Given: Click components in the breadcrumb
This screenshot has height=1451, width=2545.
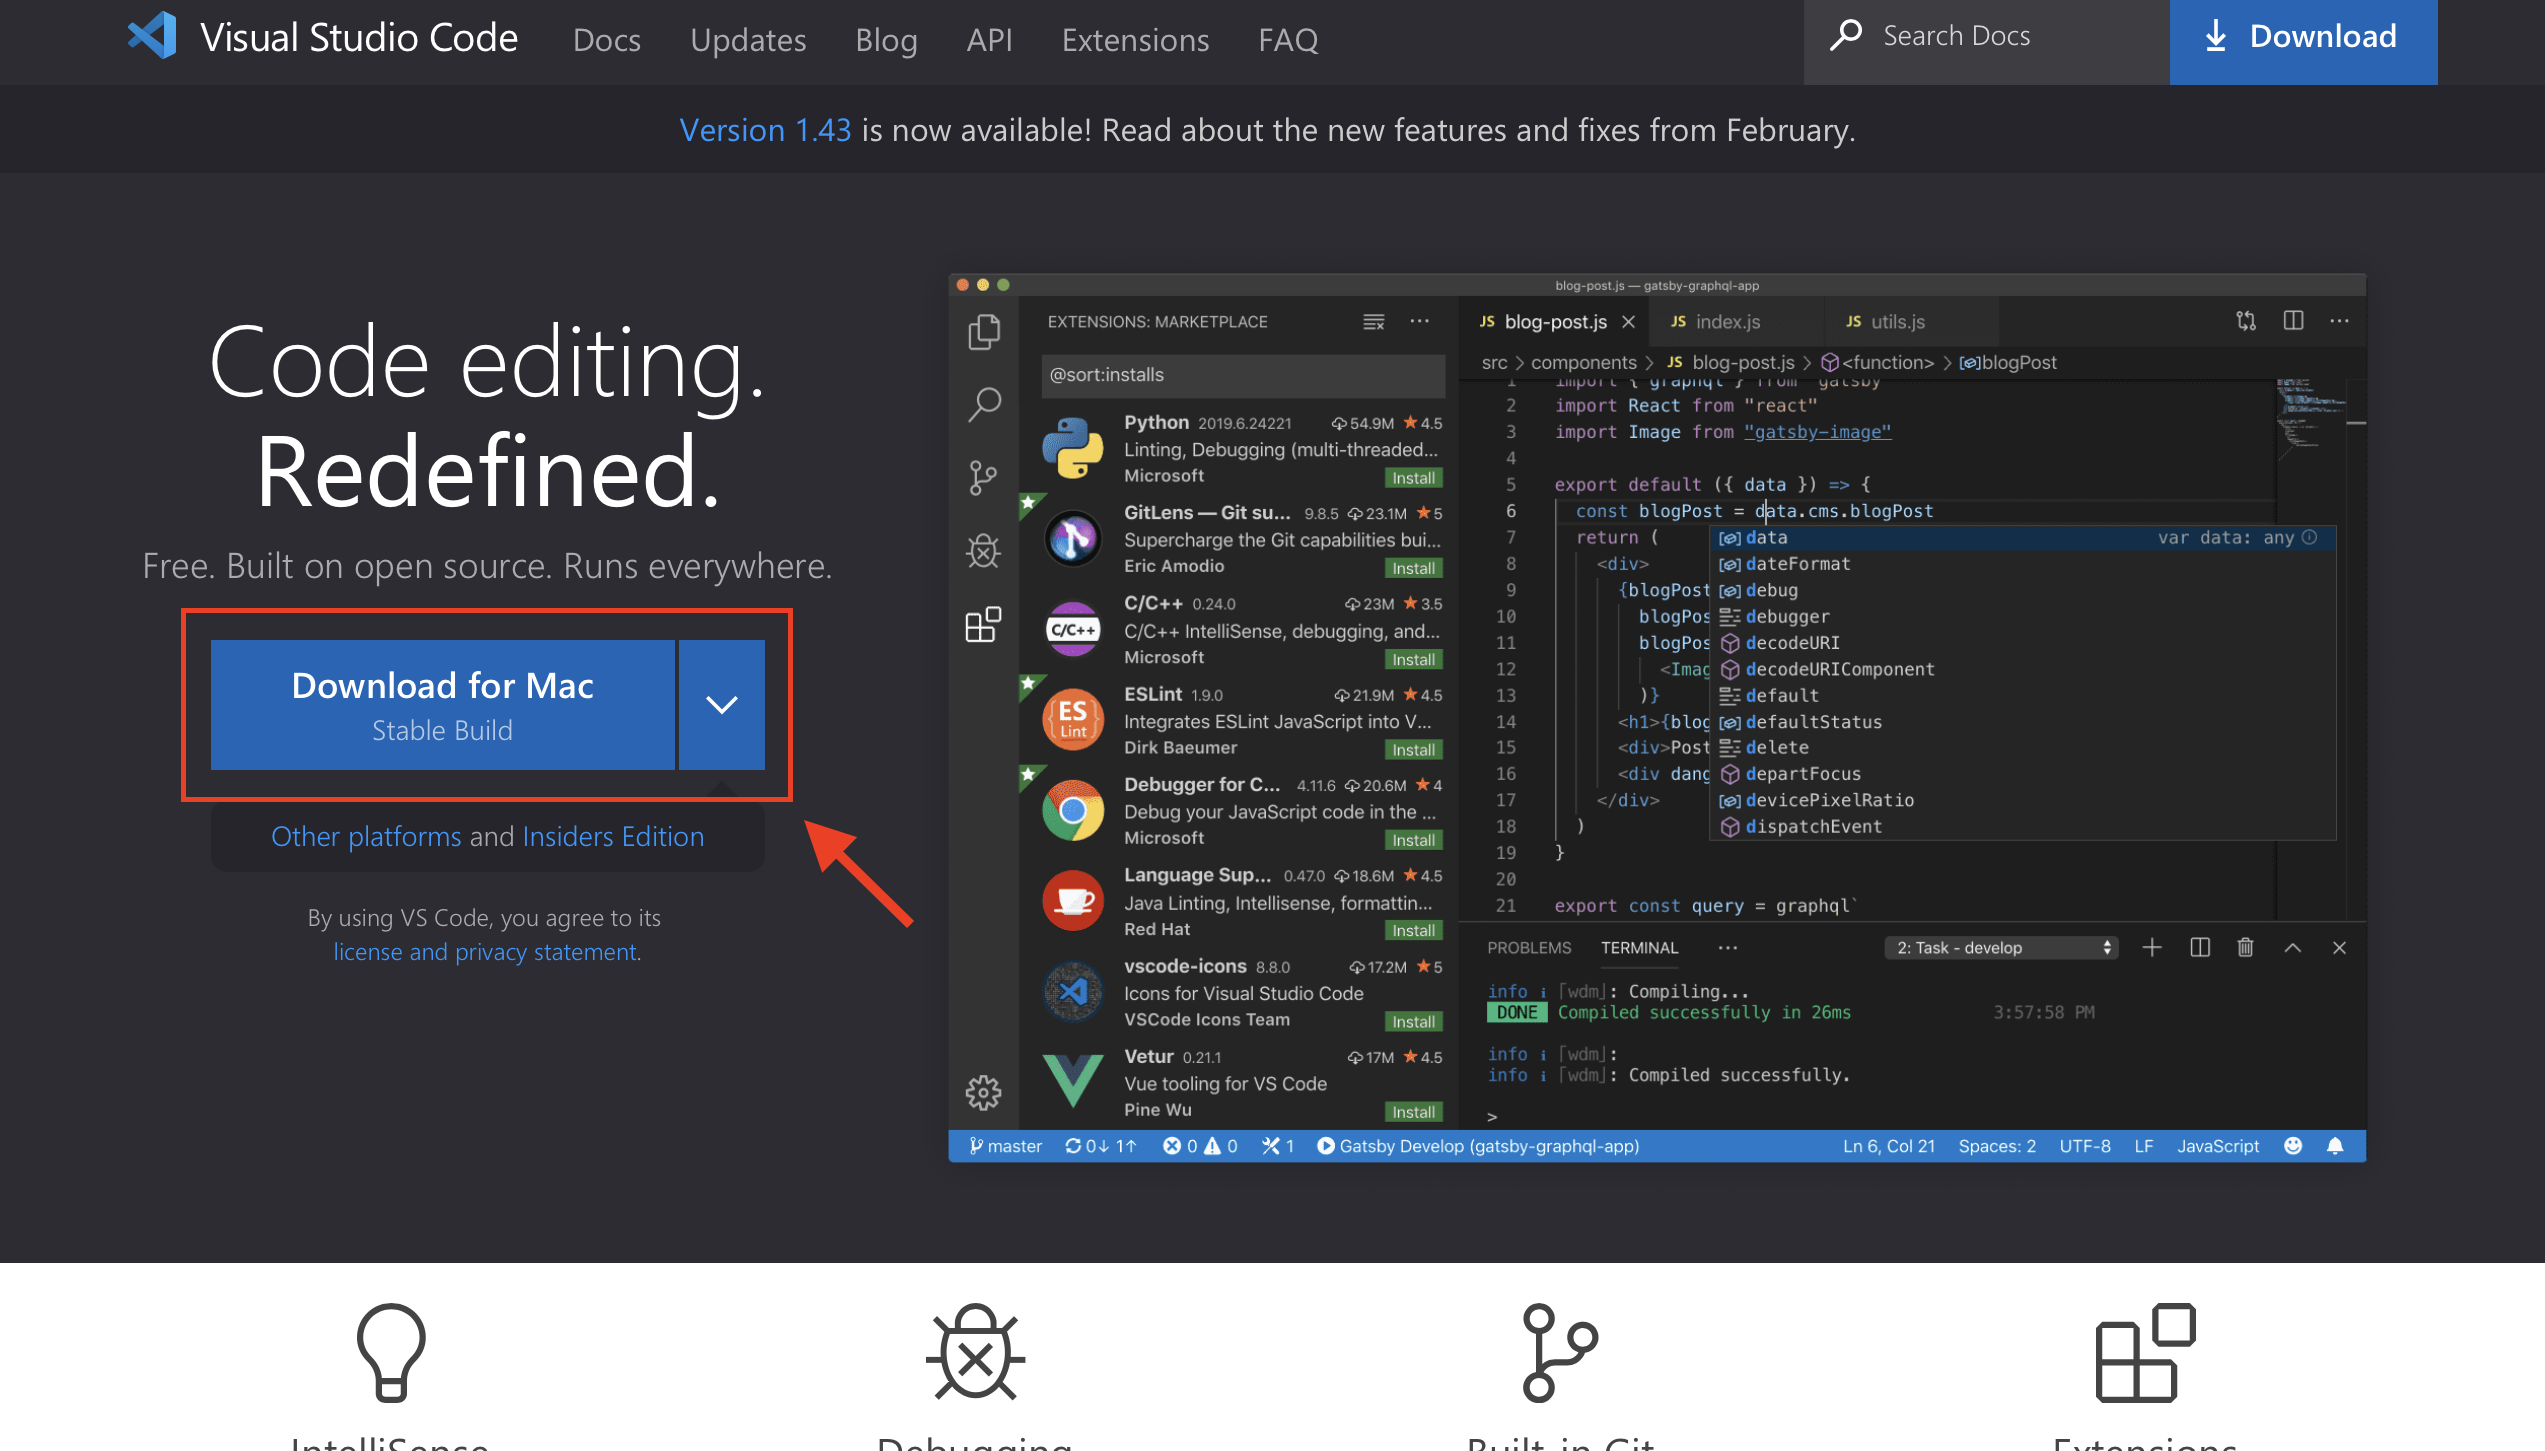Looking at the screenshot, I should [x=1584, y=362].
